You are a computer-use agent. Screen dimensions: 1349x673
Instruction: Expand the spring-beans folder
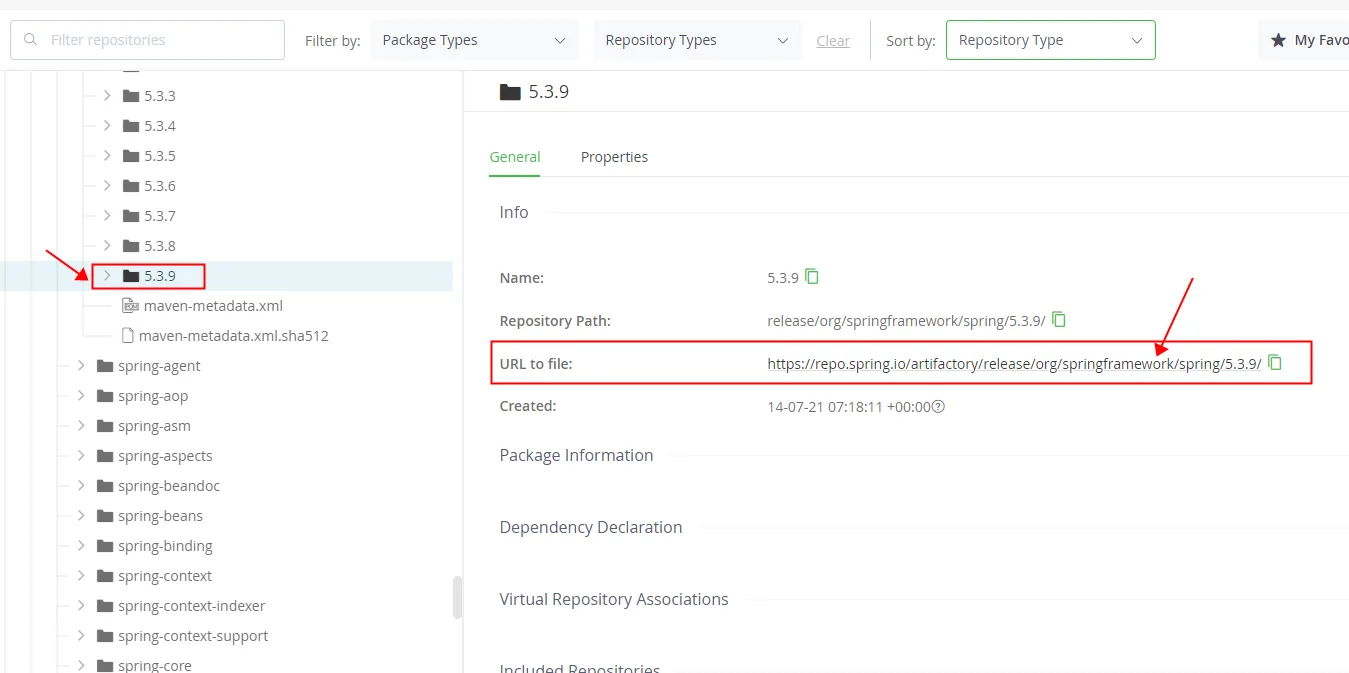81,516
